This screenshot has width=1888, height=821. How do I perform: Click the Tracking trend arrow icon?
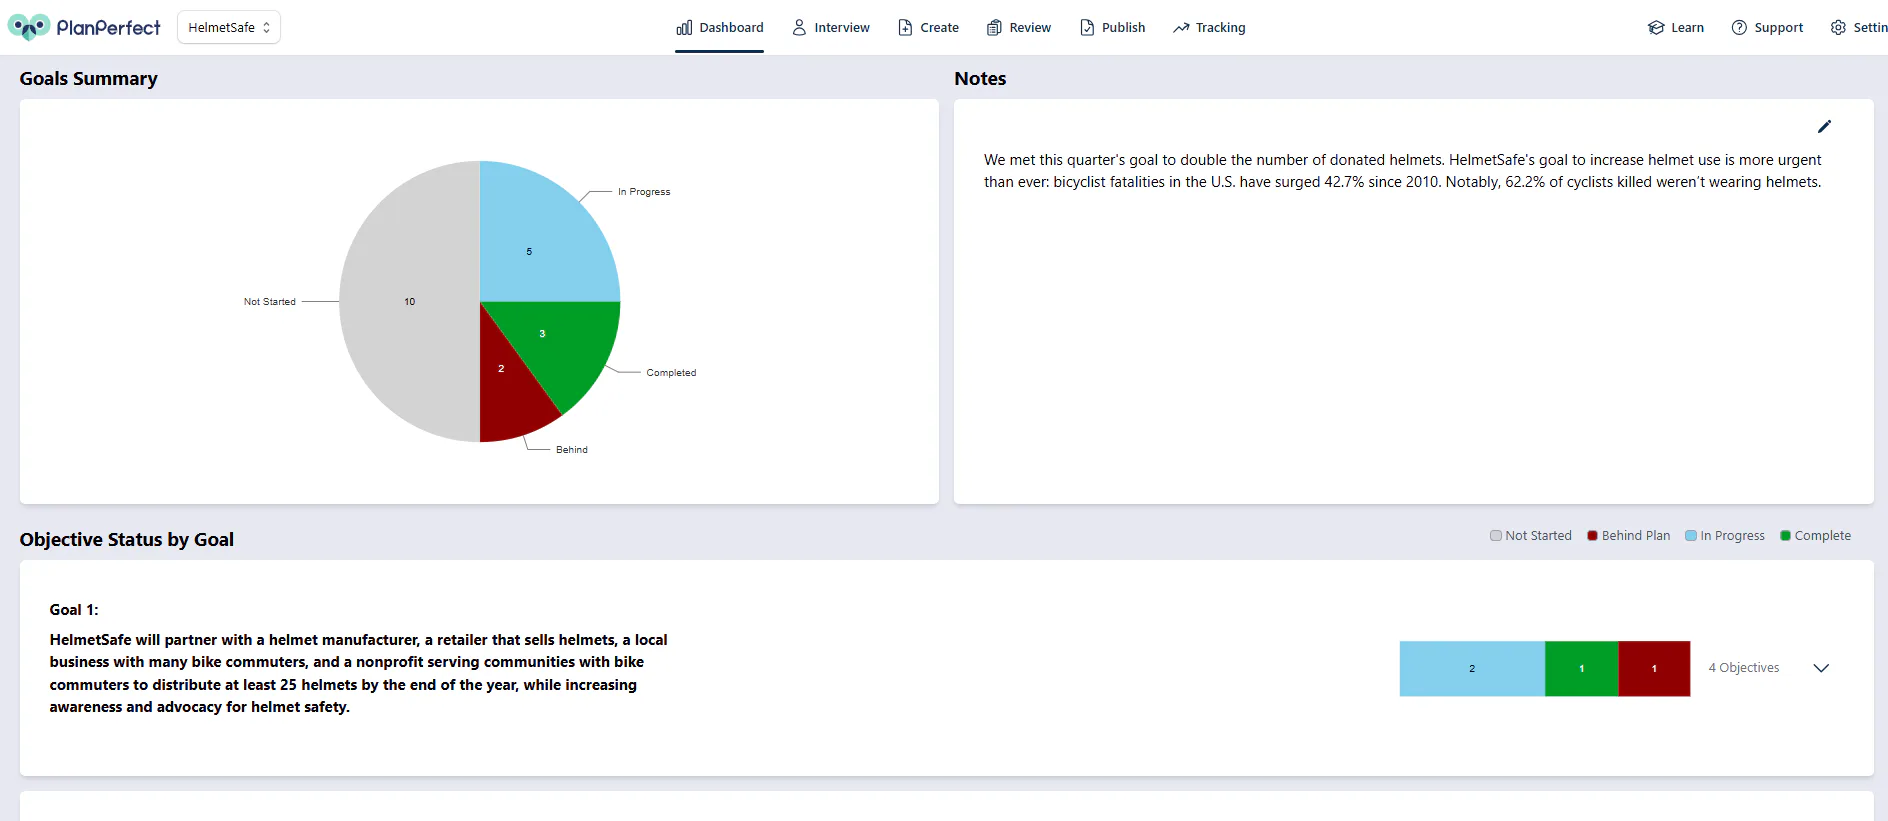pyautogui.click(x=1181, y=28)
